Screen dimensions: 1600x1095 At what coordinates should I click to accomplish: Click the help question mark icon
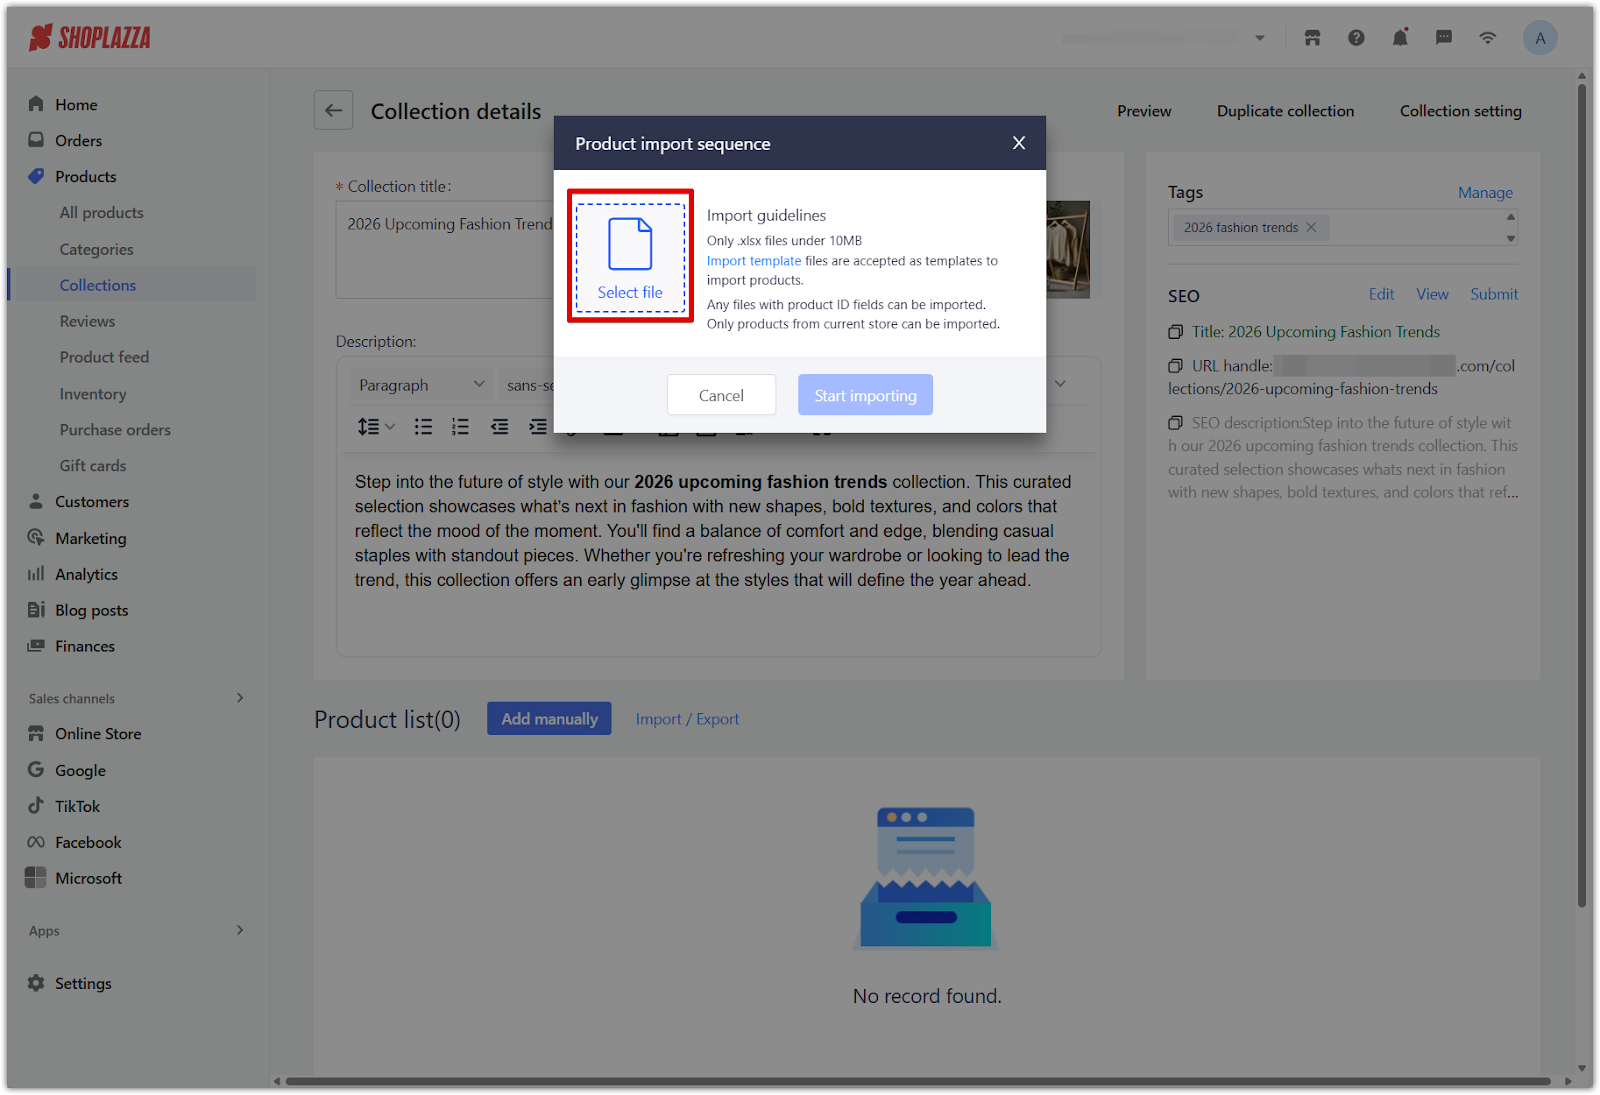1356,38
